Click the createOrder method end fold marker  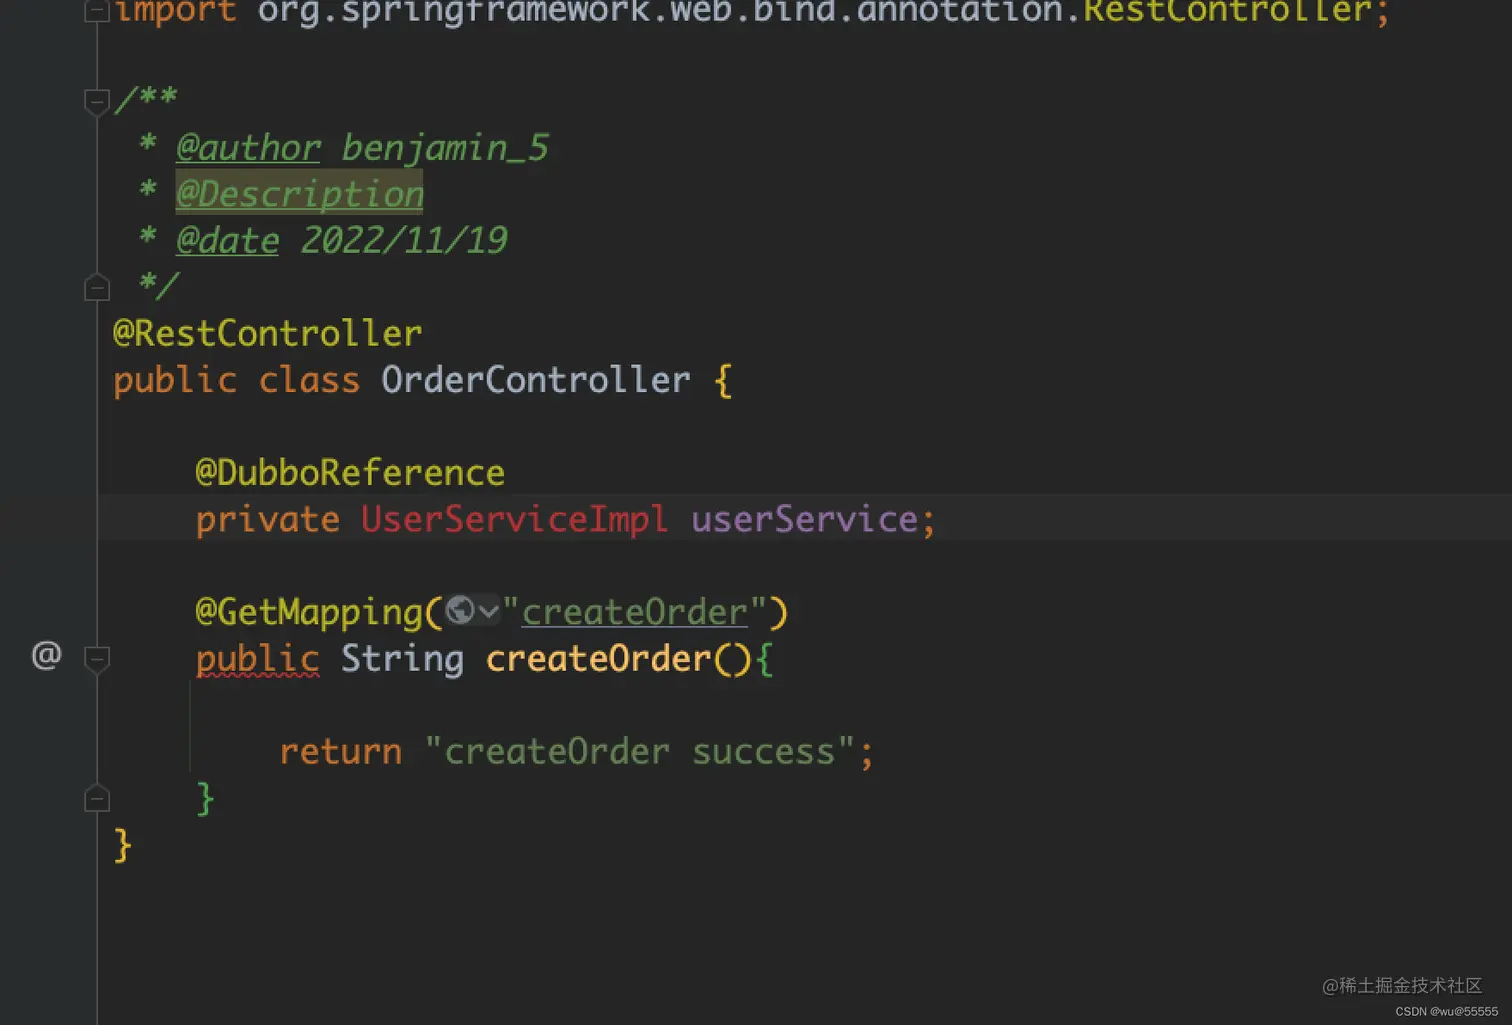tap(97, 798)
